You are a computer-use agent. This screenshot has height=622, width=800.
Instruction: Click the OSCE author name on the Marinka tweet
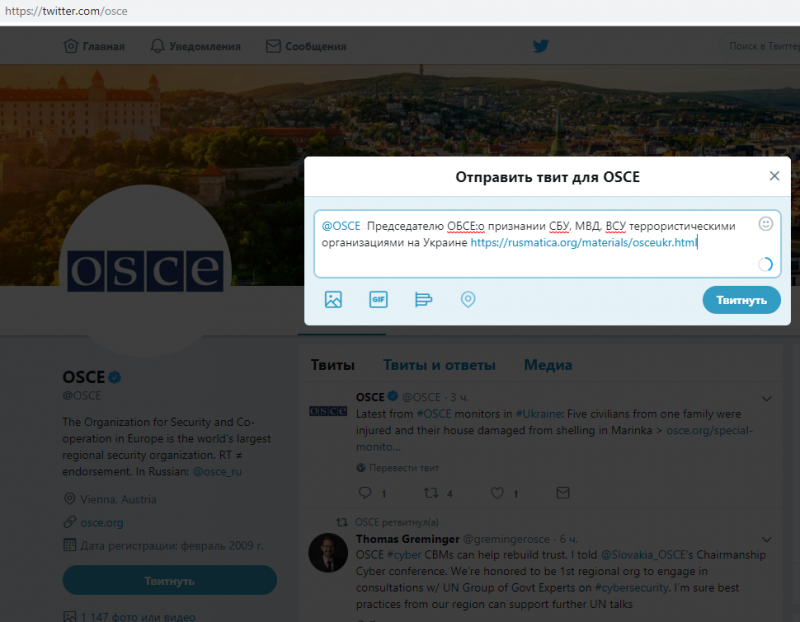click(x=370, y=397)
